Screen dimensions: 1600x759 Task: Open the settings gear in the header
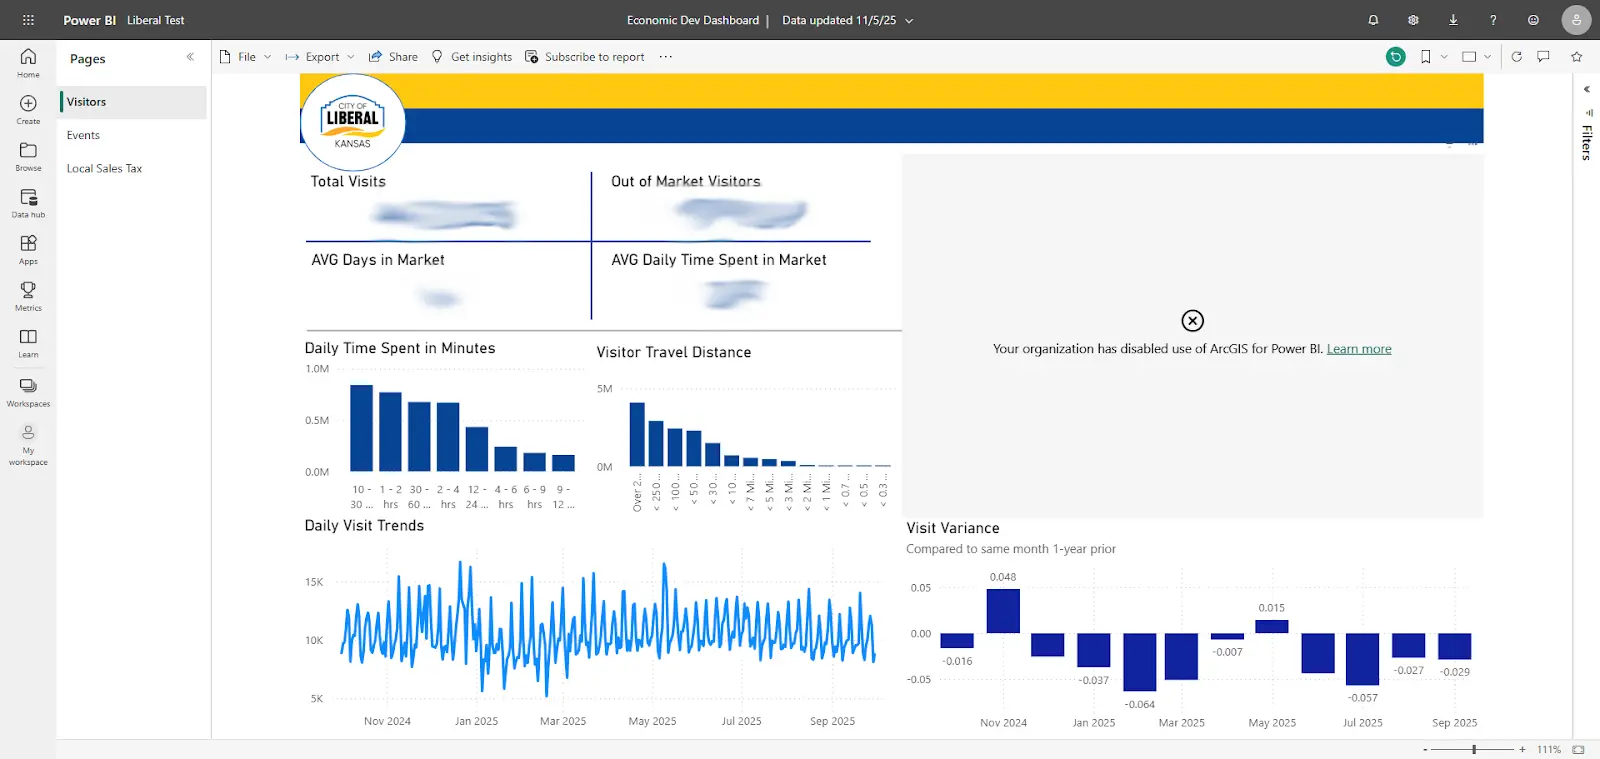tap(1413, 20)
